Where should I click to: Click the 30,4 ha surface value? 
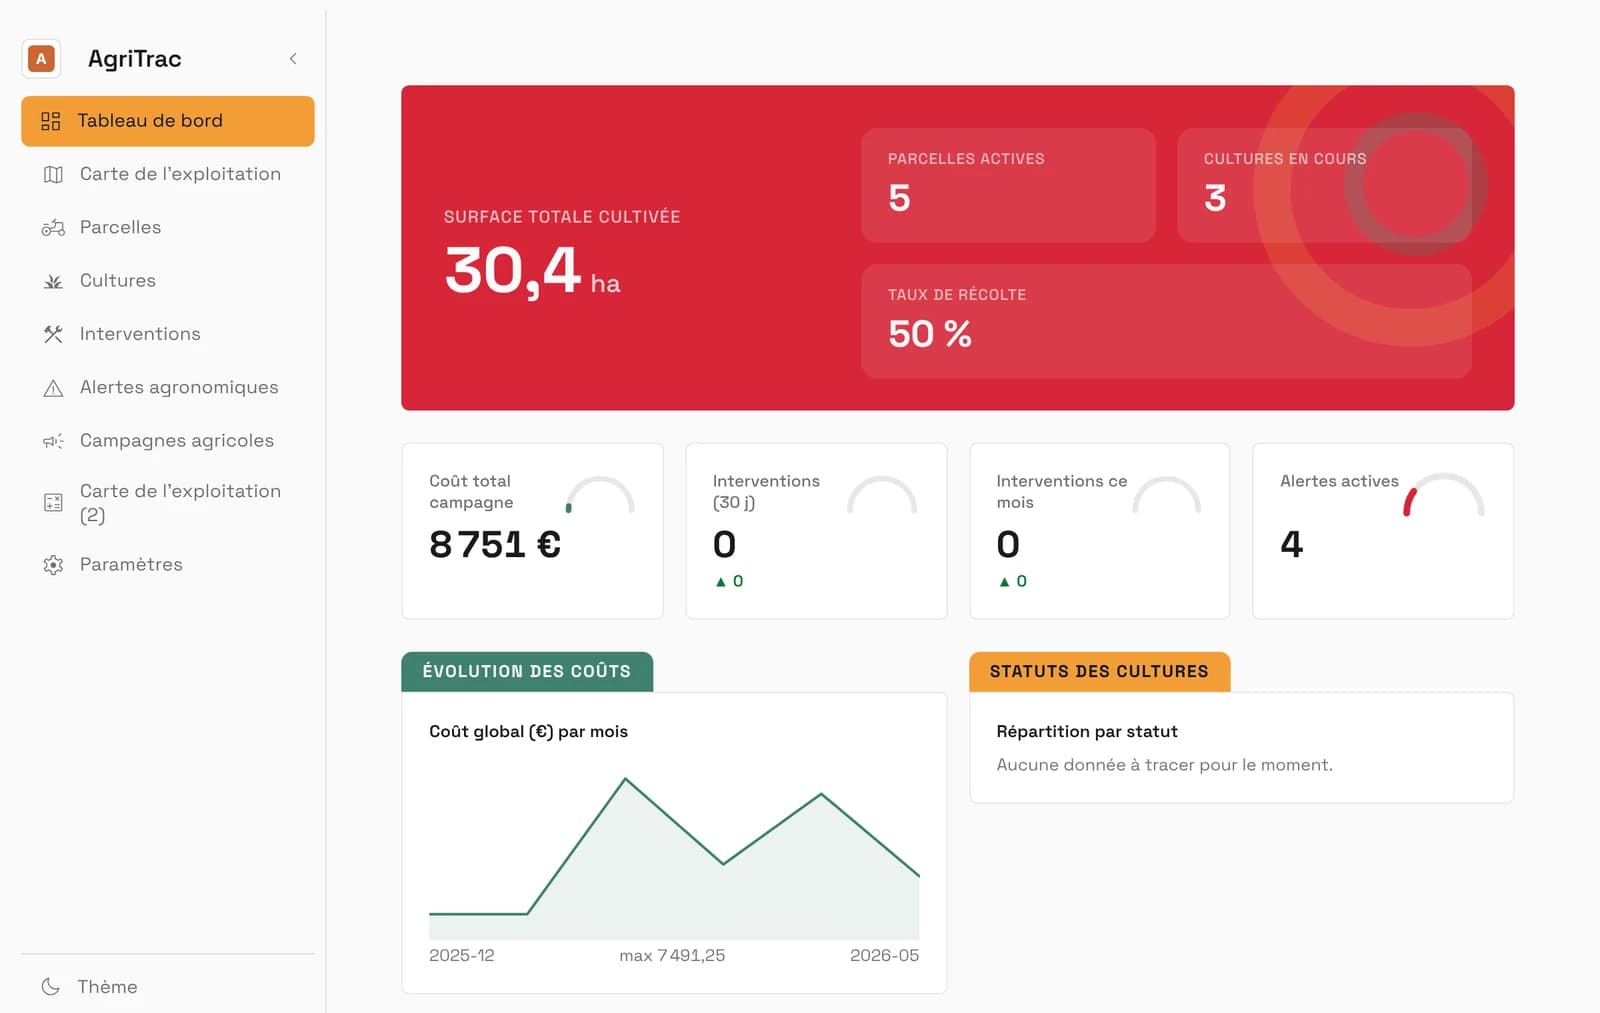pos(532,271)
